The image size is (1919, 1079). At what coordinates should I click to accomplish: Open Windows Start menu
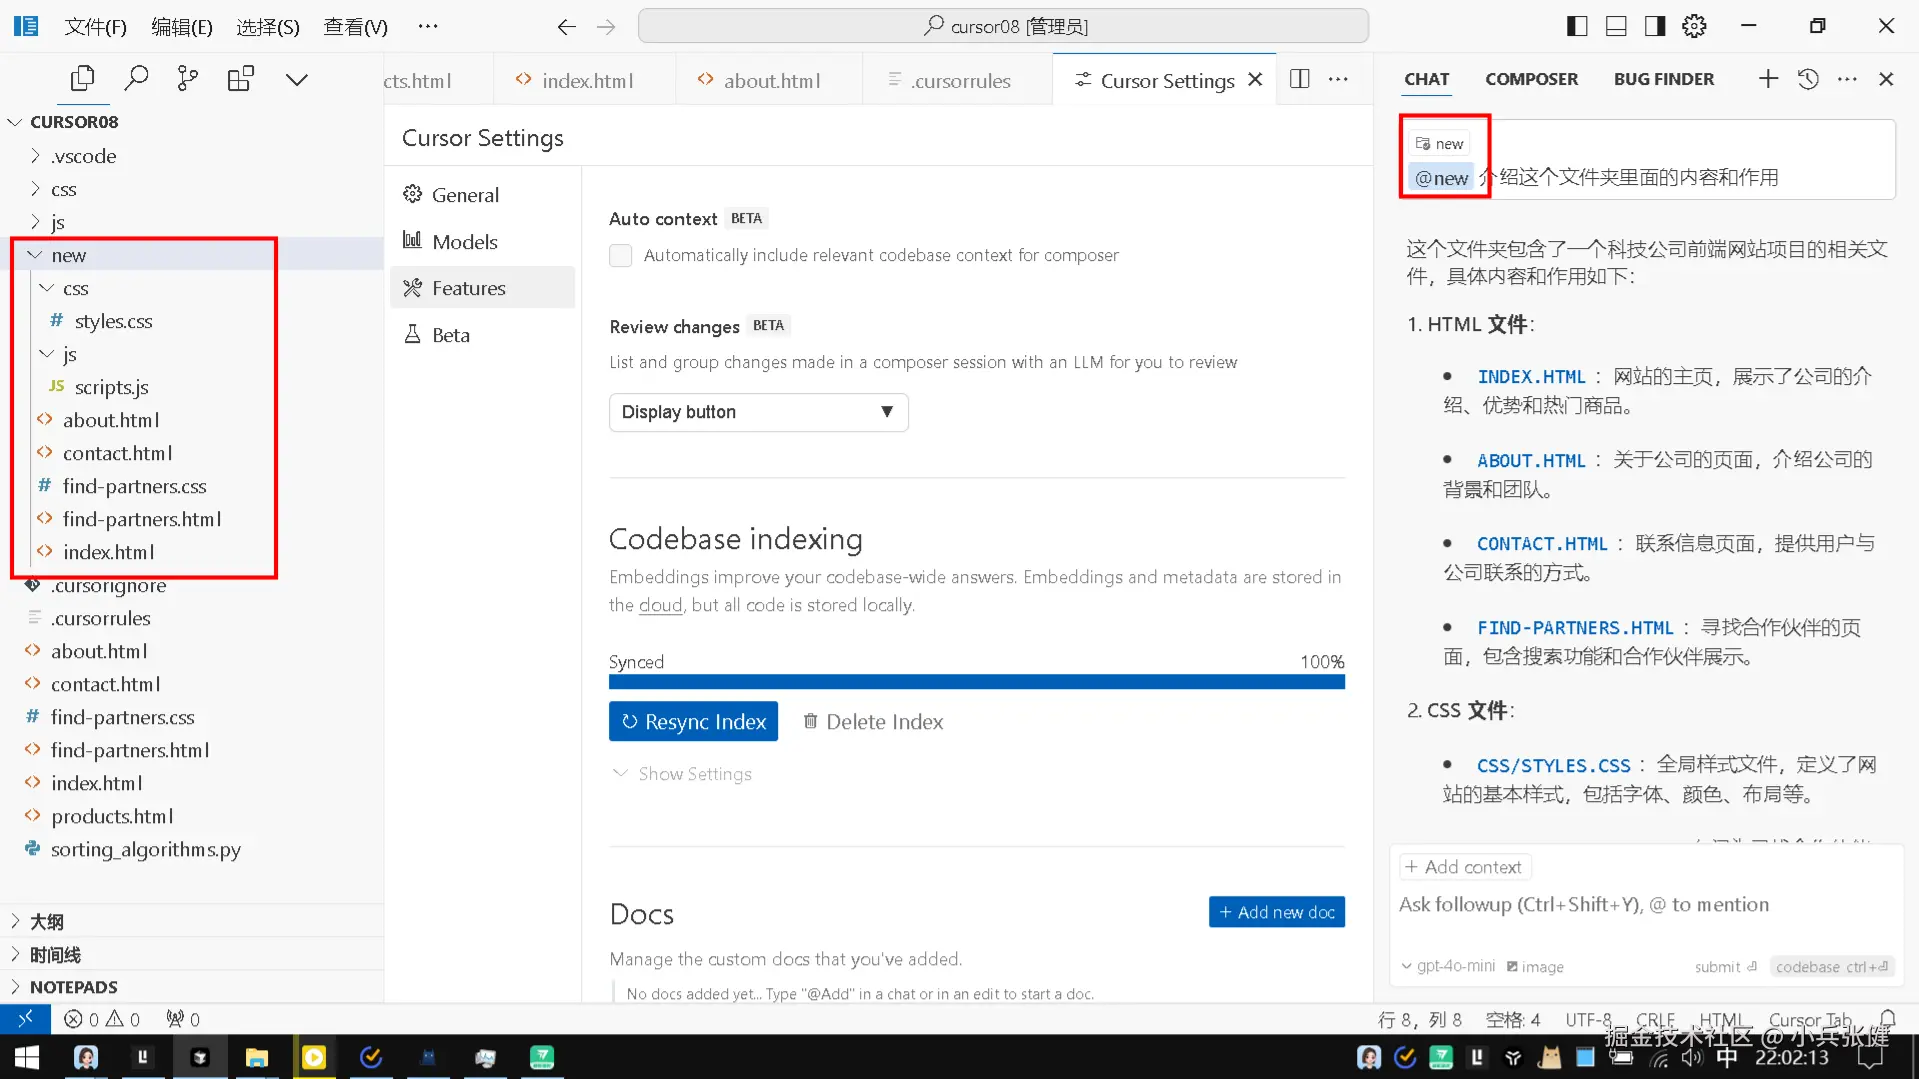pyautogui.click(x=26, y=1057)
